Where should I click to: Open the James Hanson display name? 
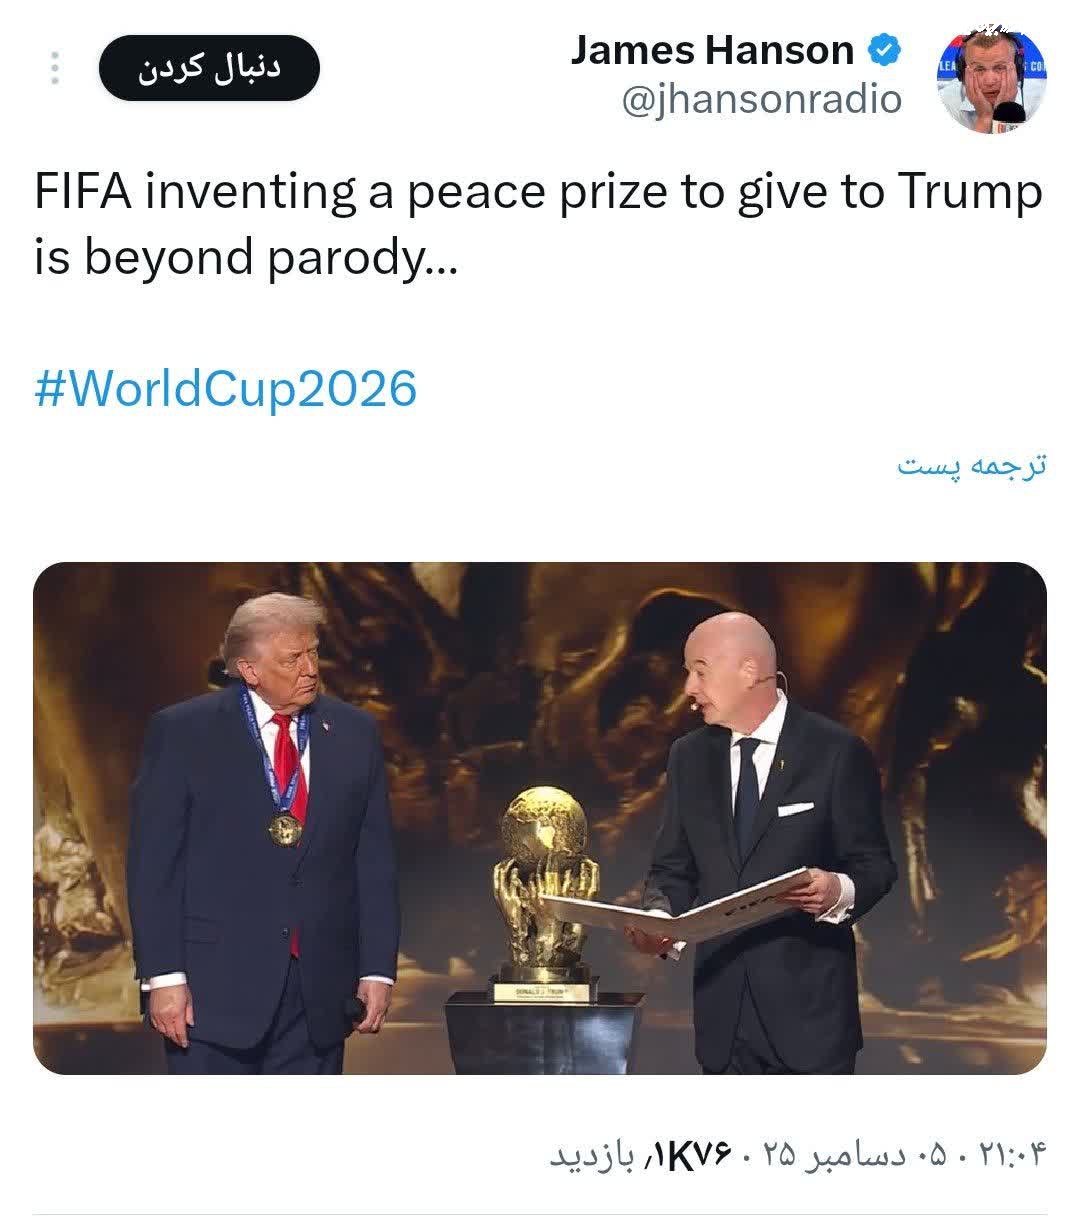[712, 49]
